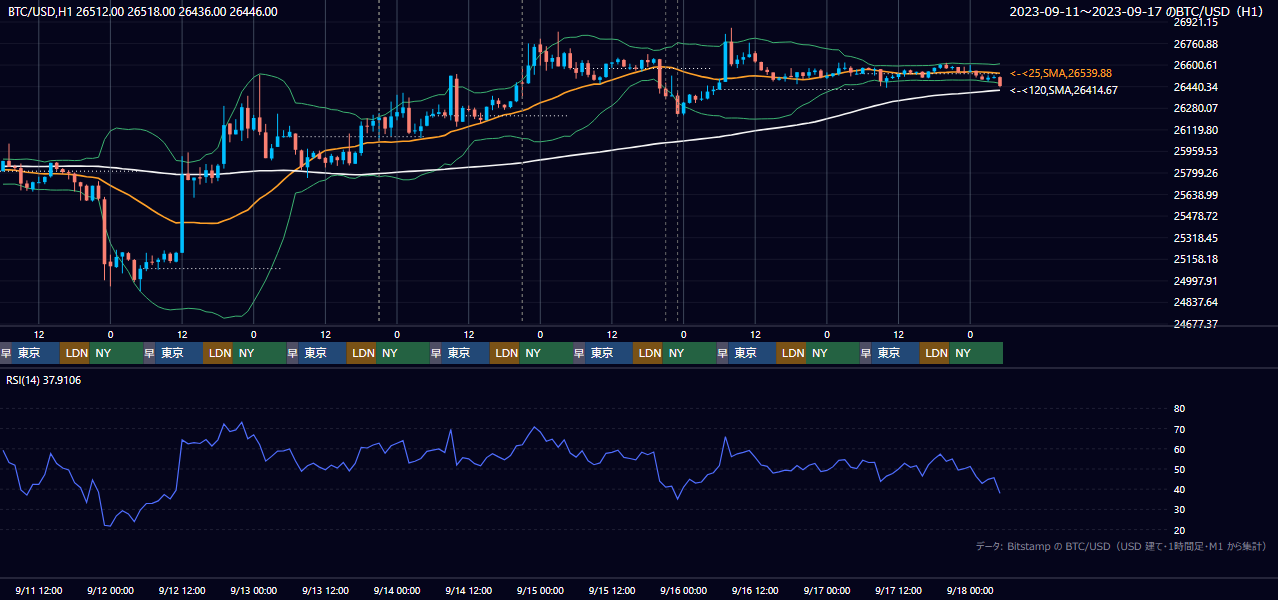Select time axis label 9/12 12:00
The image size is (1278, 600).
183,590
